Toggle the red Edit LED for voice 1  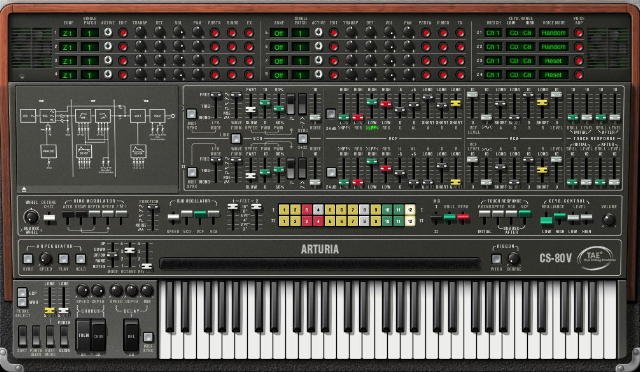click(122, 33)
